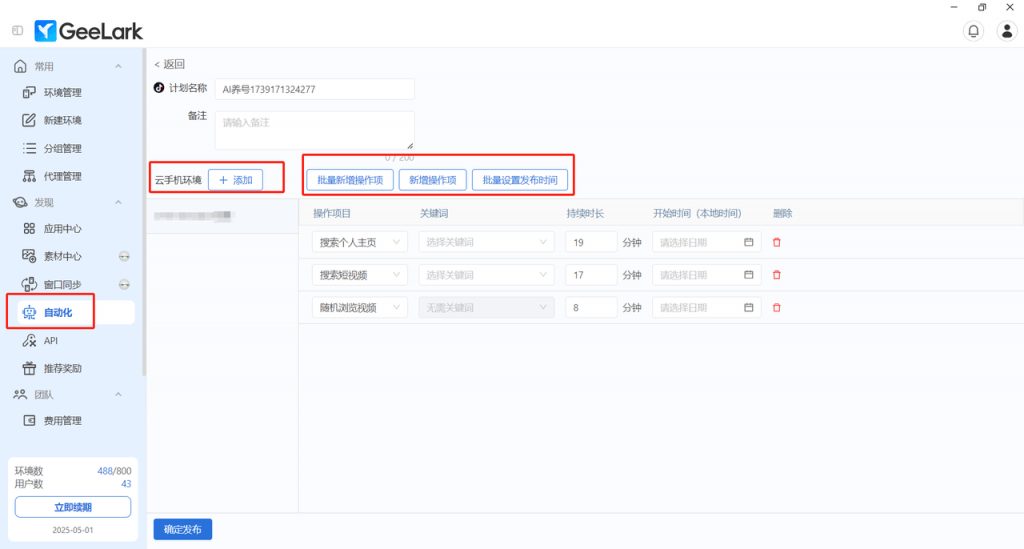The height and width of the screenshot is (549, 1024).
Task: Open keyword dropdown in first row
Action: [x=486, y=242]
